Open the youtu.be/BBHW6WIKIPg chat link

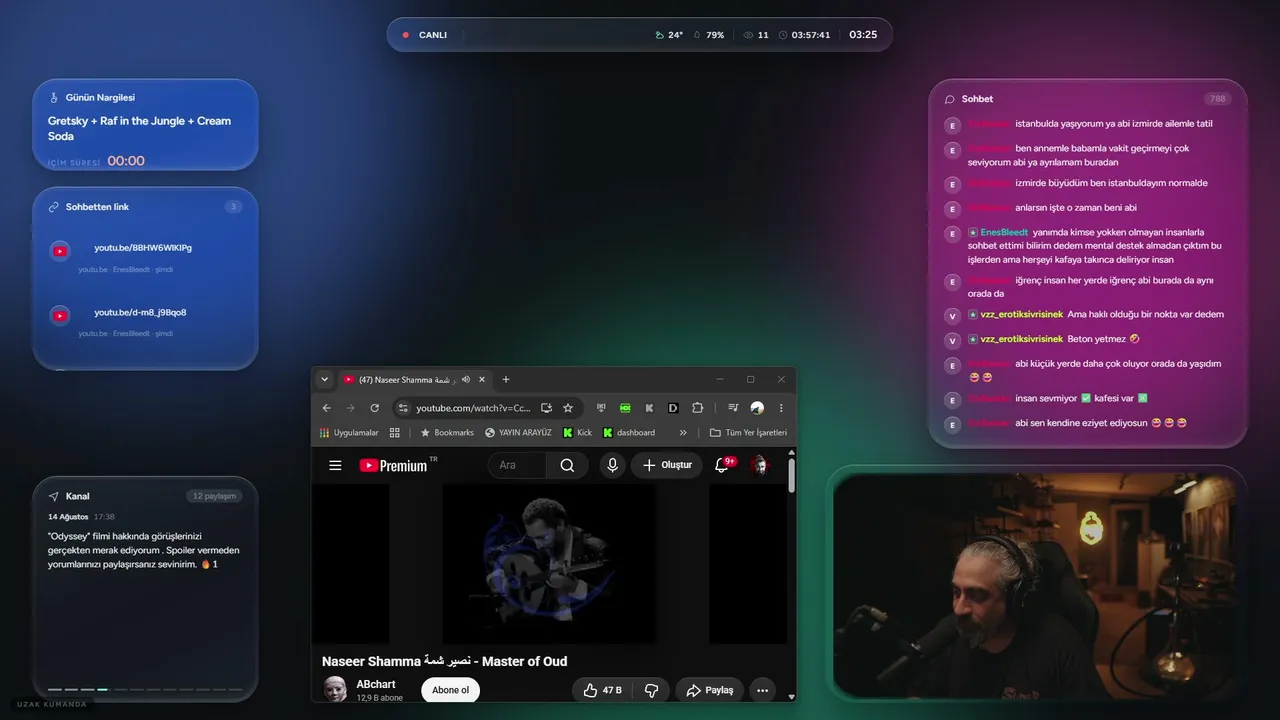tap(143, 248)
